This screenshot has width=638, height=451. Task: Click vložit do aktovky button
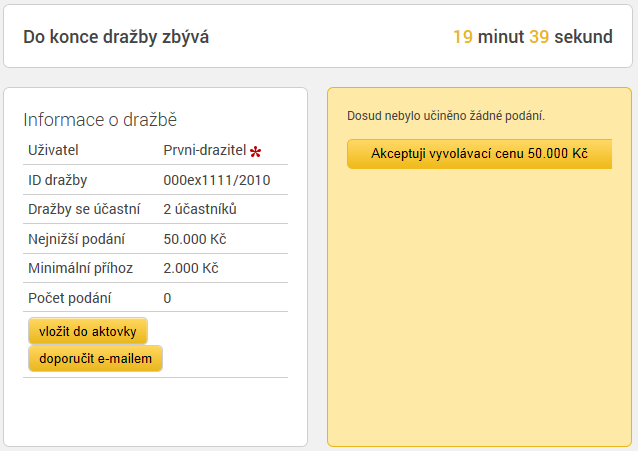(87, 331)
